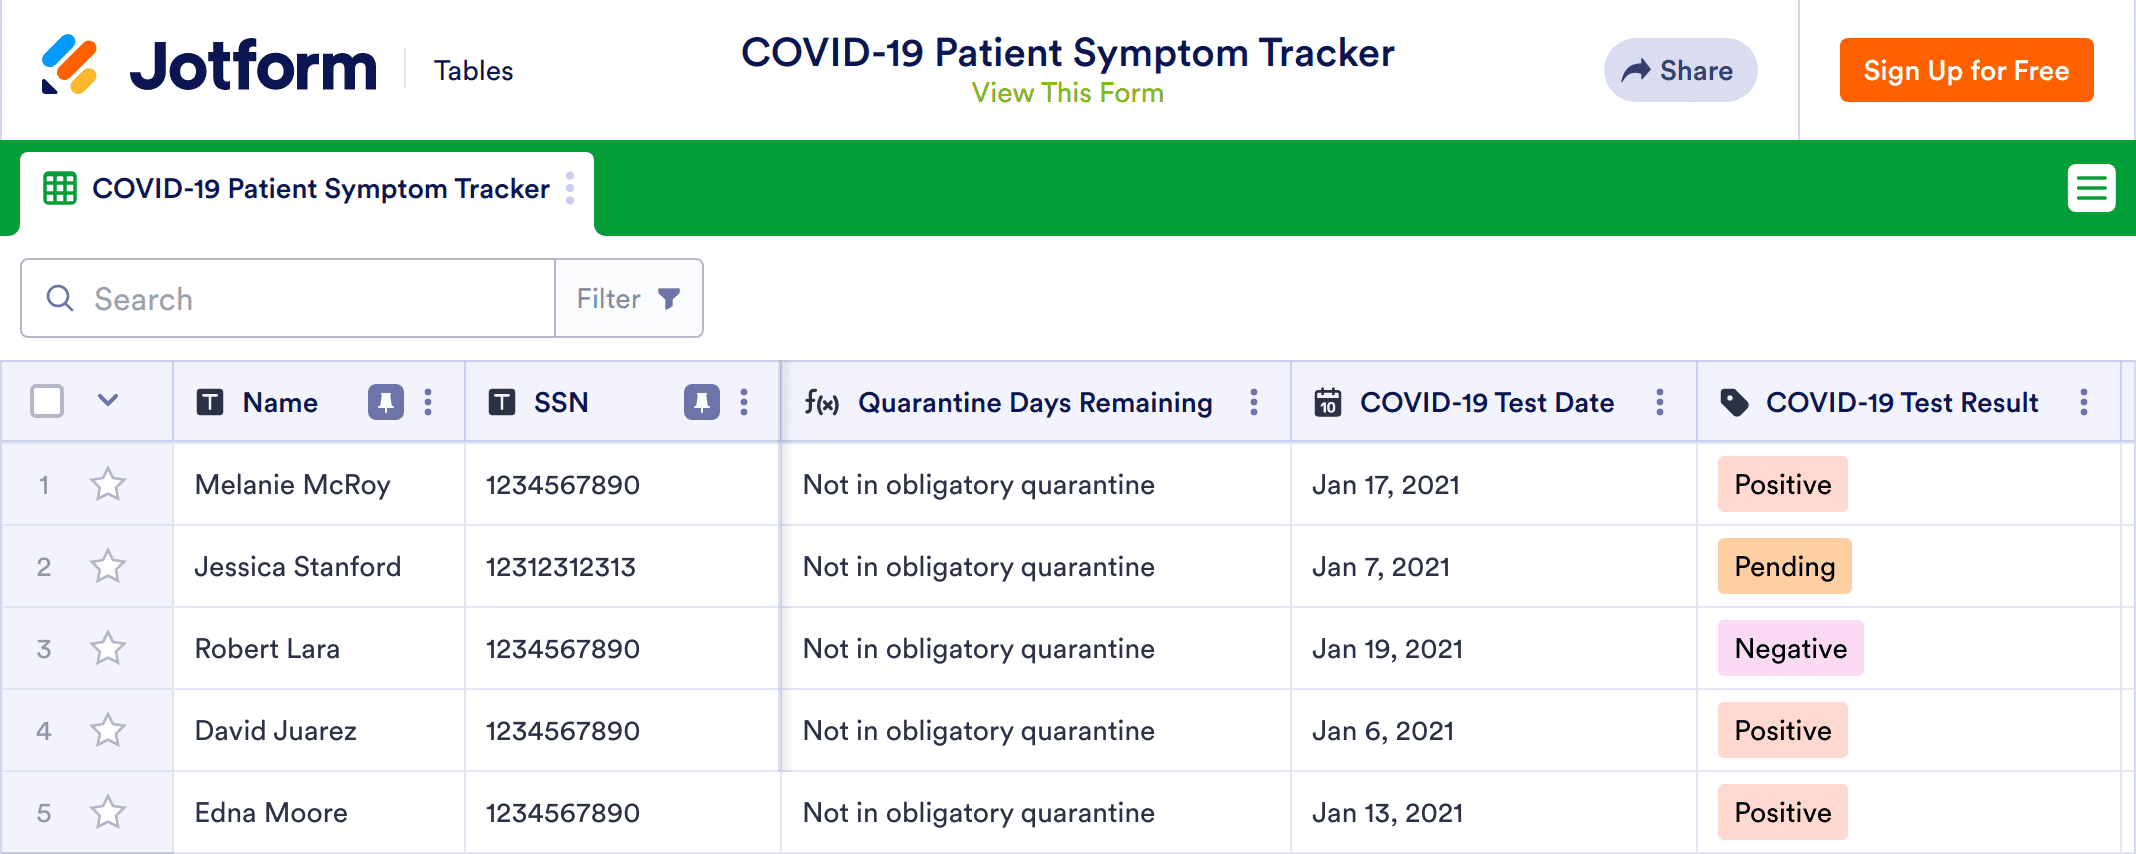Open the Name column options dots

click(x=428, y=402)
